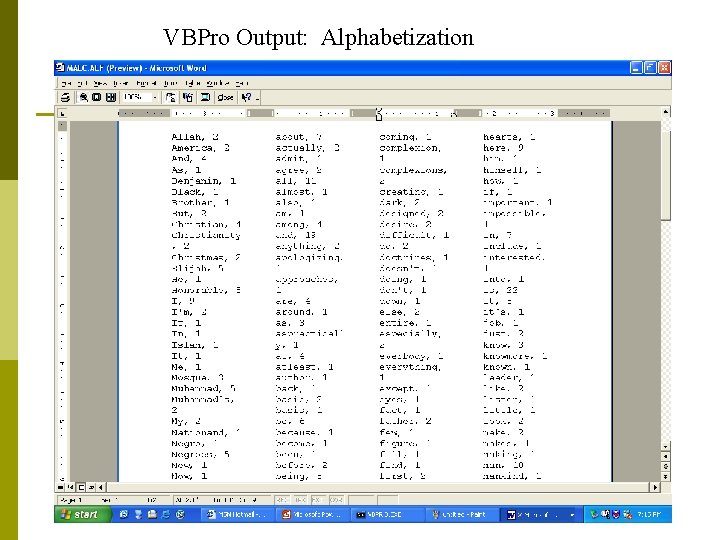Toggle the View Ruler icon
Screen dimensions: 720x540
pyautogui.click(x=170, y=97)
